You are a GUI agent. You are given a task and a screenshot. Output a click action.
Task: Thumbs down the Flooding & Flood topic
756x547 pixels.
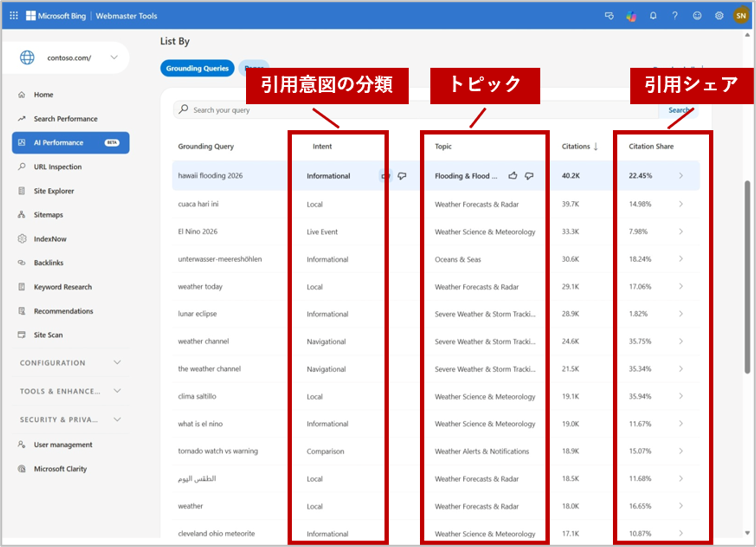tap(529, 175)
